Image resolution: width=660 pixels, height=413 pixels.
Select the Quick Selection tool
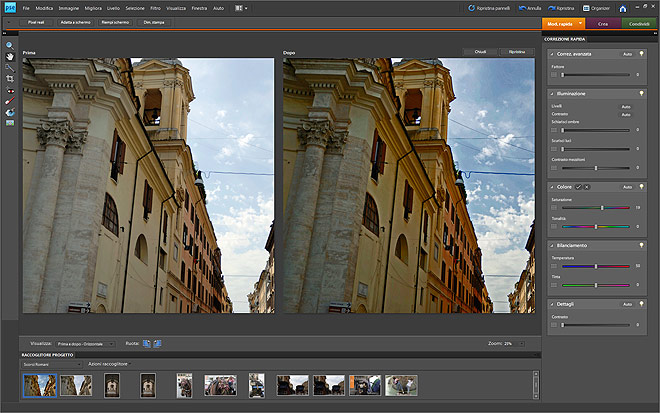point(10,67)
